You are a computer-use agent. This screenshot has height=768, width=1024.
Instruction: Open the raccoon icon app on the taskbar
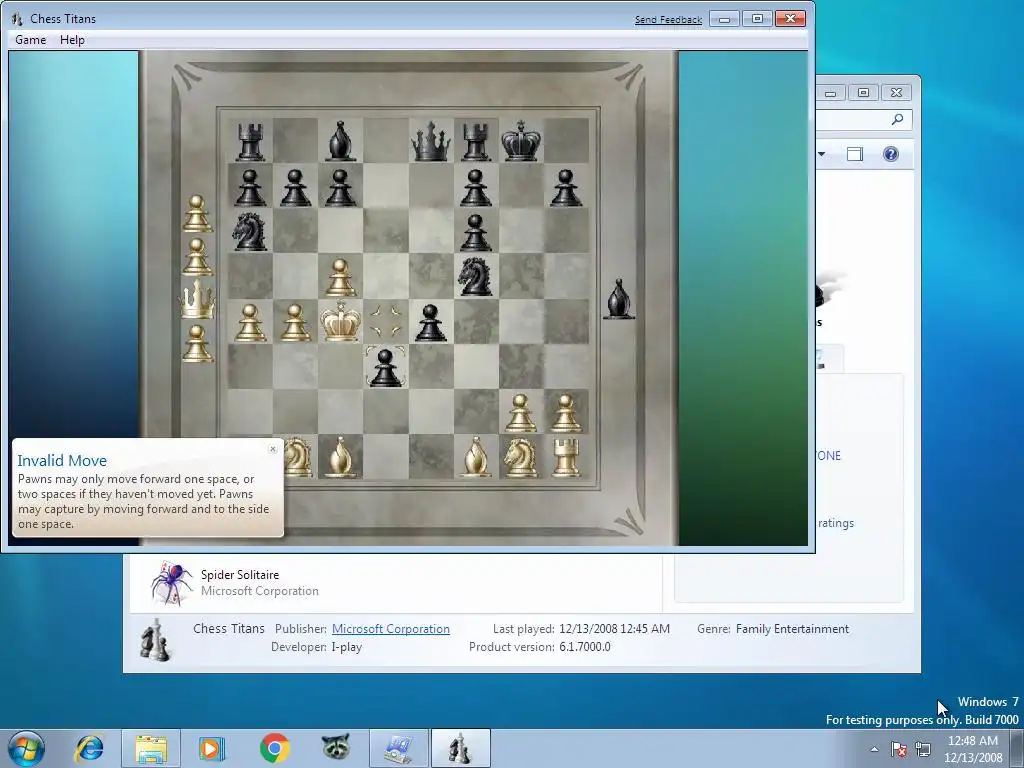[336, 747]
